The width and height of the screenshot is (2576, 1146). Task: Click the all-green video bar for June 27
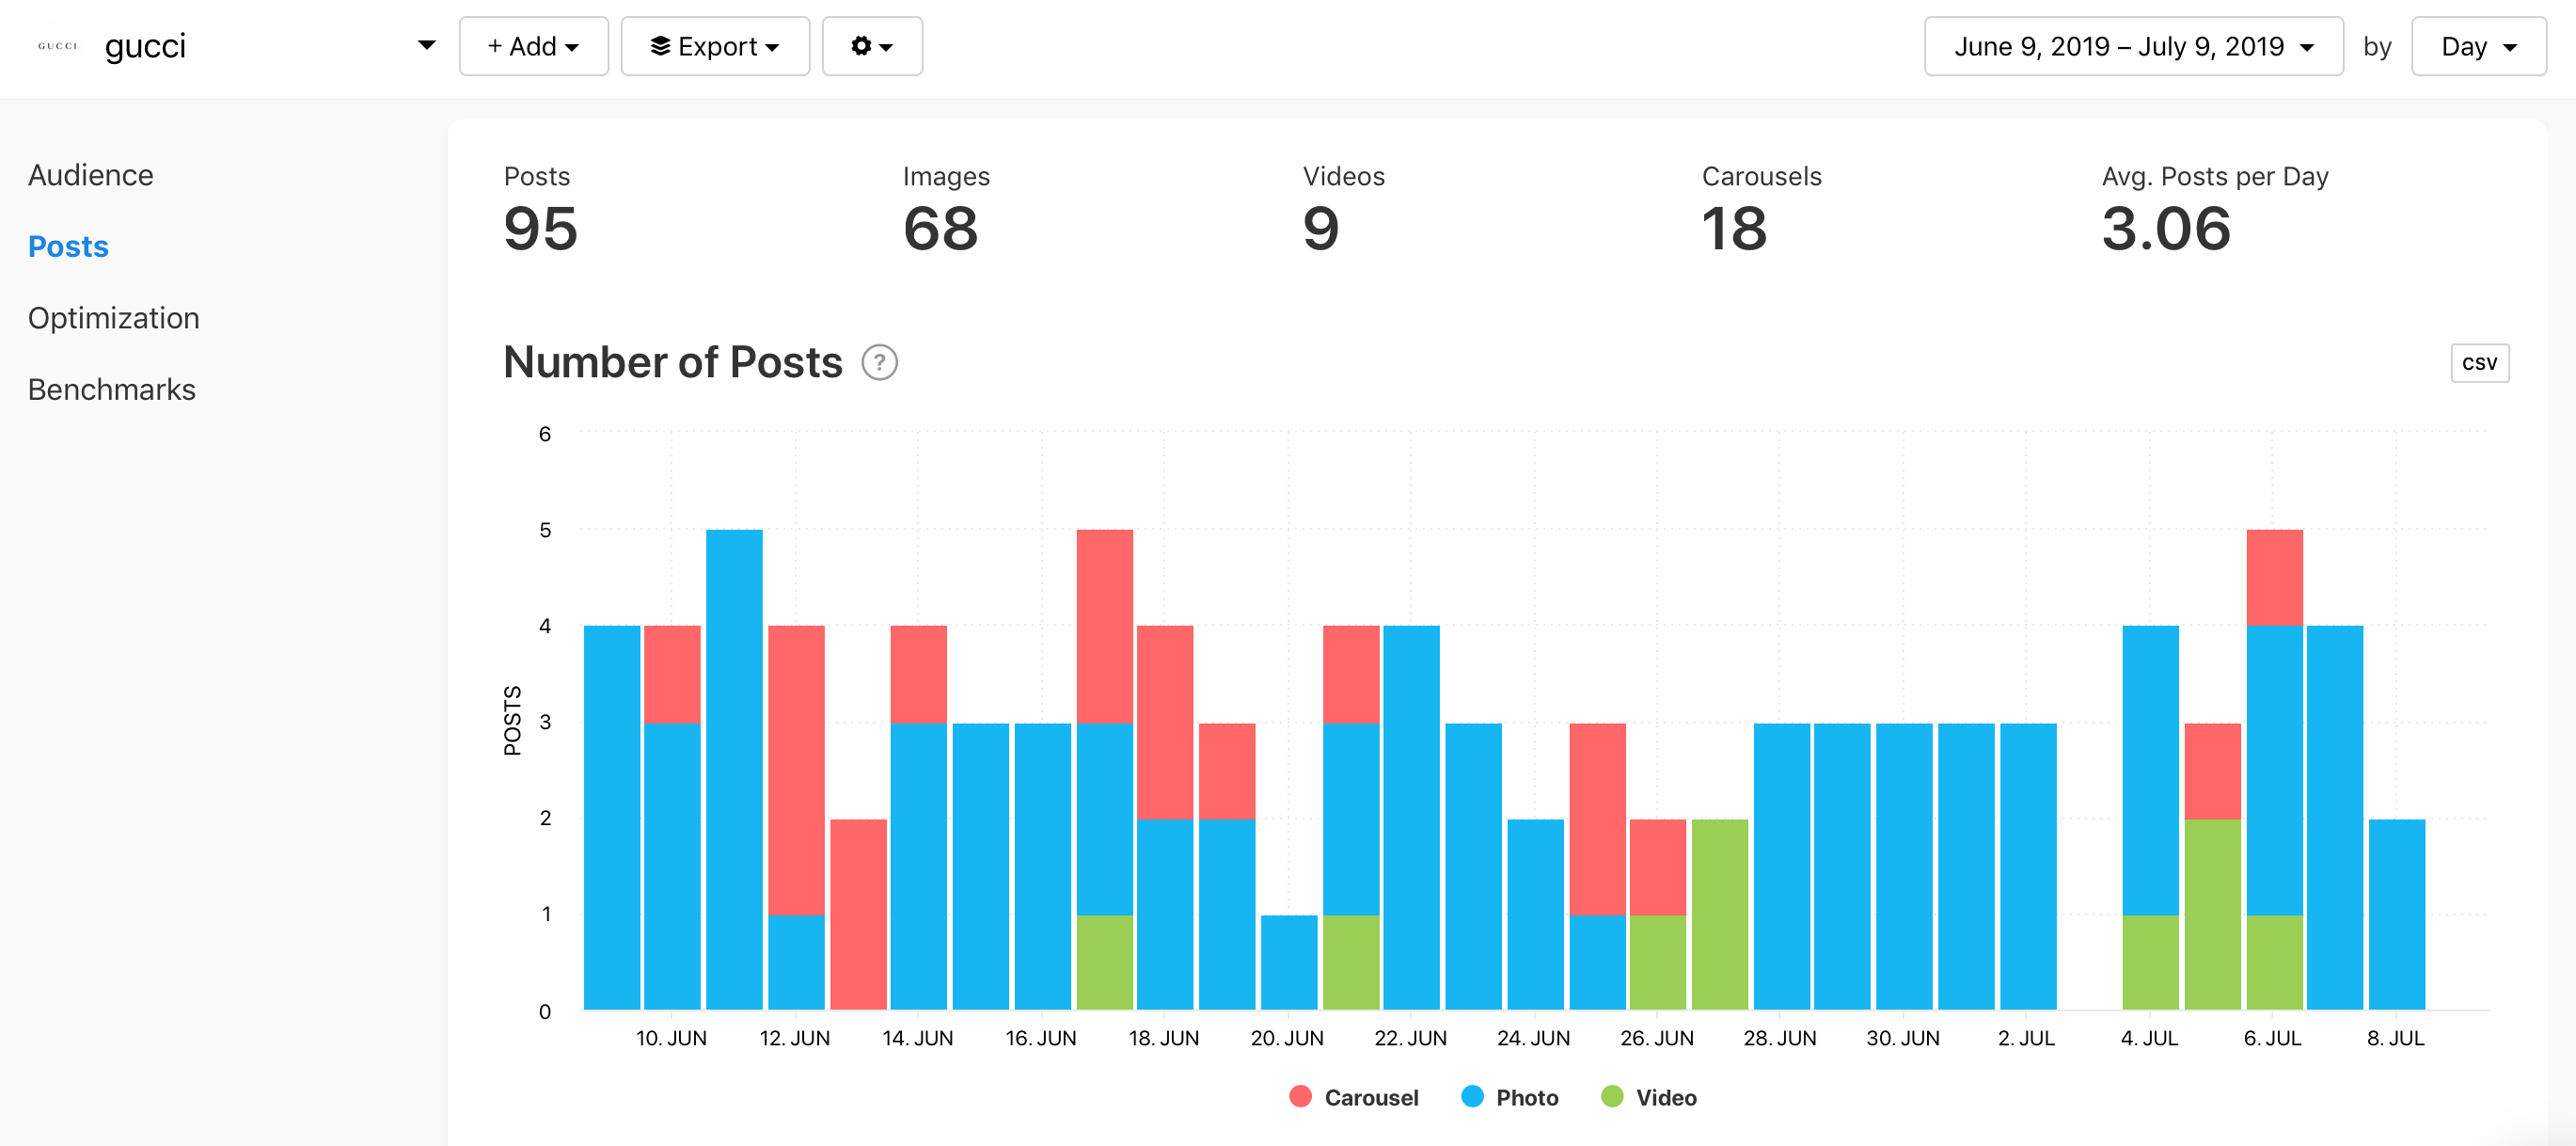click(1720, 914)
